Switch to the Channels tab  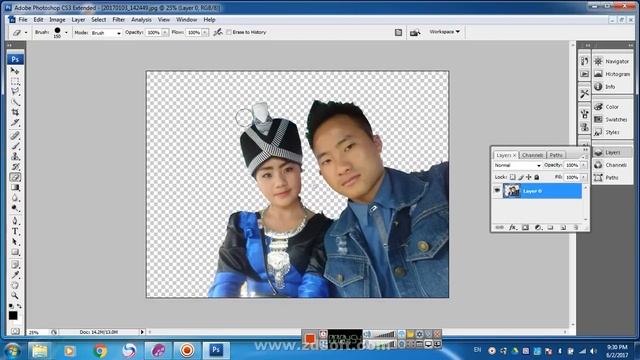pyautogui.click(x=533, y=155)
